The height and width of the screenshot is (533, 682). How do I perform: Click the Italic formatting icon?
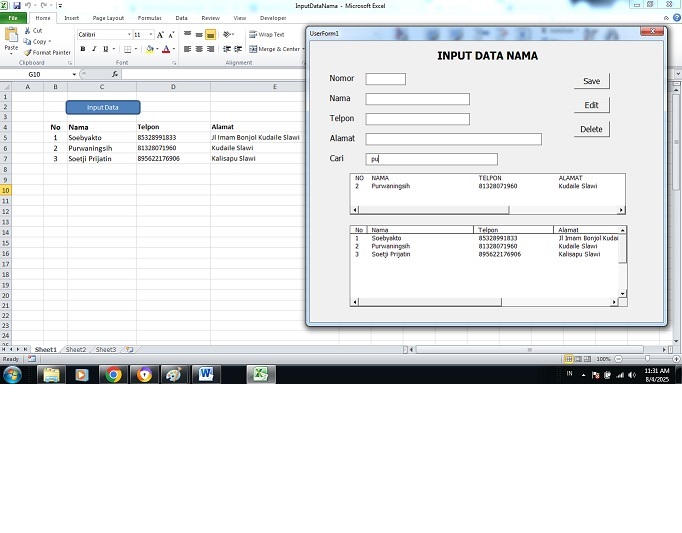(95, 48)
